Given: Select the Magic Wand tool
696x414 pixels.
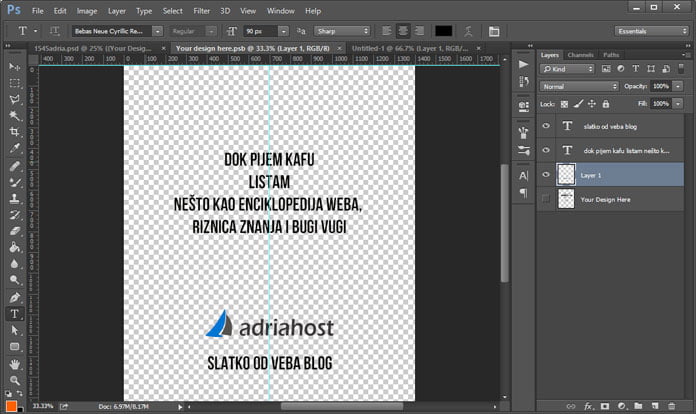Looking at the screenshot, I should click(x=14, y=116).
